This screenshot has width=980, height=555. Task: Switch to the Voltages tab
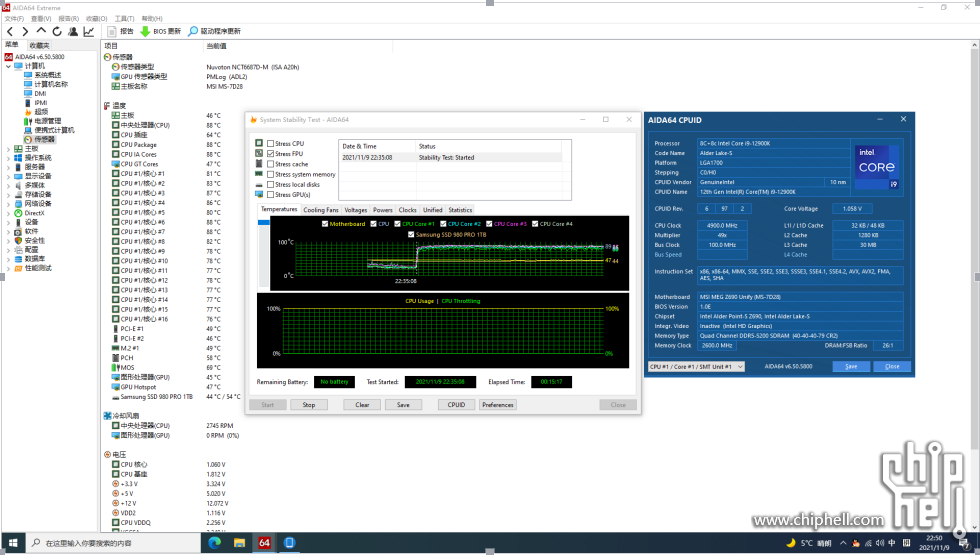click(x=356, y=210)
